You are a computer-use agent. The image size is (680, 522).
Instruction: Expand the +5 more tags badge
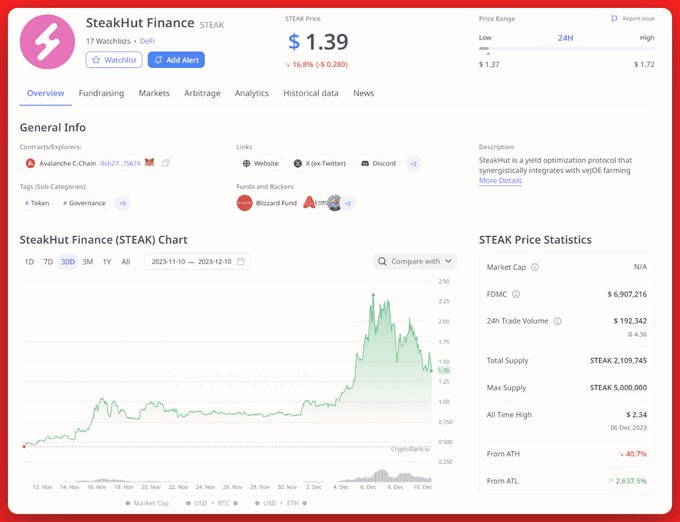pos(123,203)
